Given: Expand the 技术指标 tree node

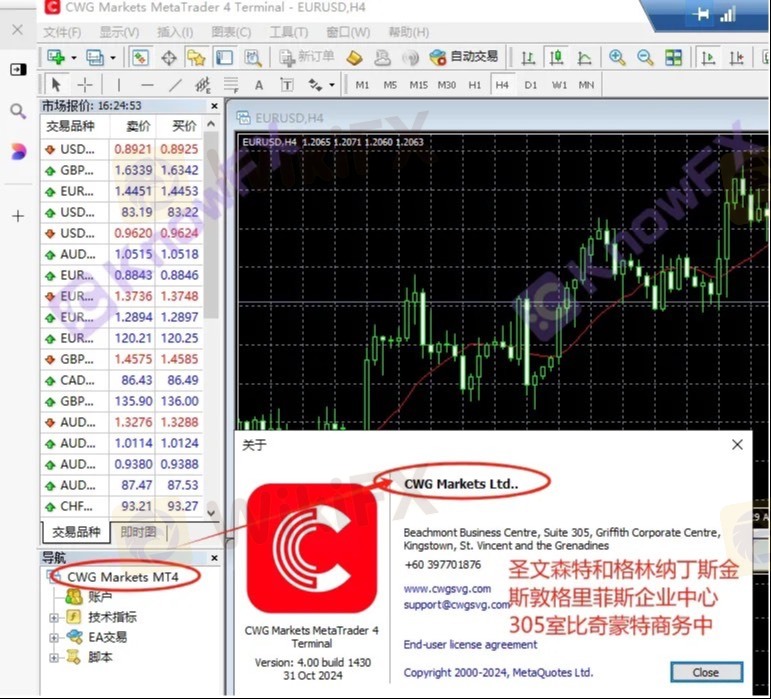Looking at the screenshot, I should [x=54, y=617].
